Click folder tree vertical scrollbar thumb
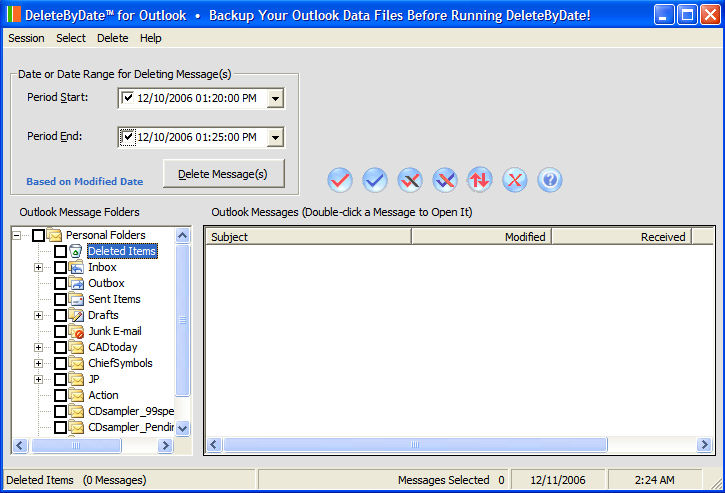725x493 pixels. coord(183,320)
